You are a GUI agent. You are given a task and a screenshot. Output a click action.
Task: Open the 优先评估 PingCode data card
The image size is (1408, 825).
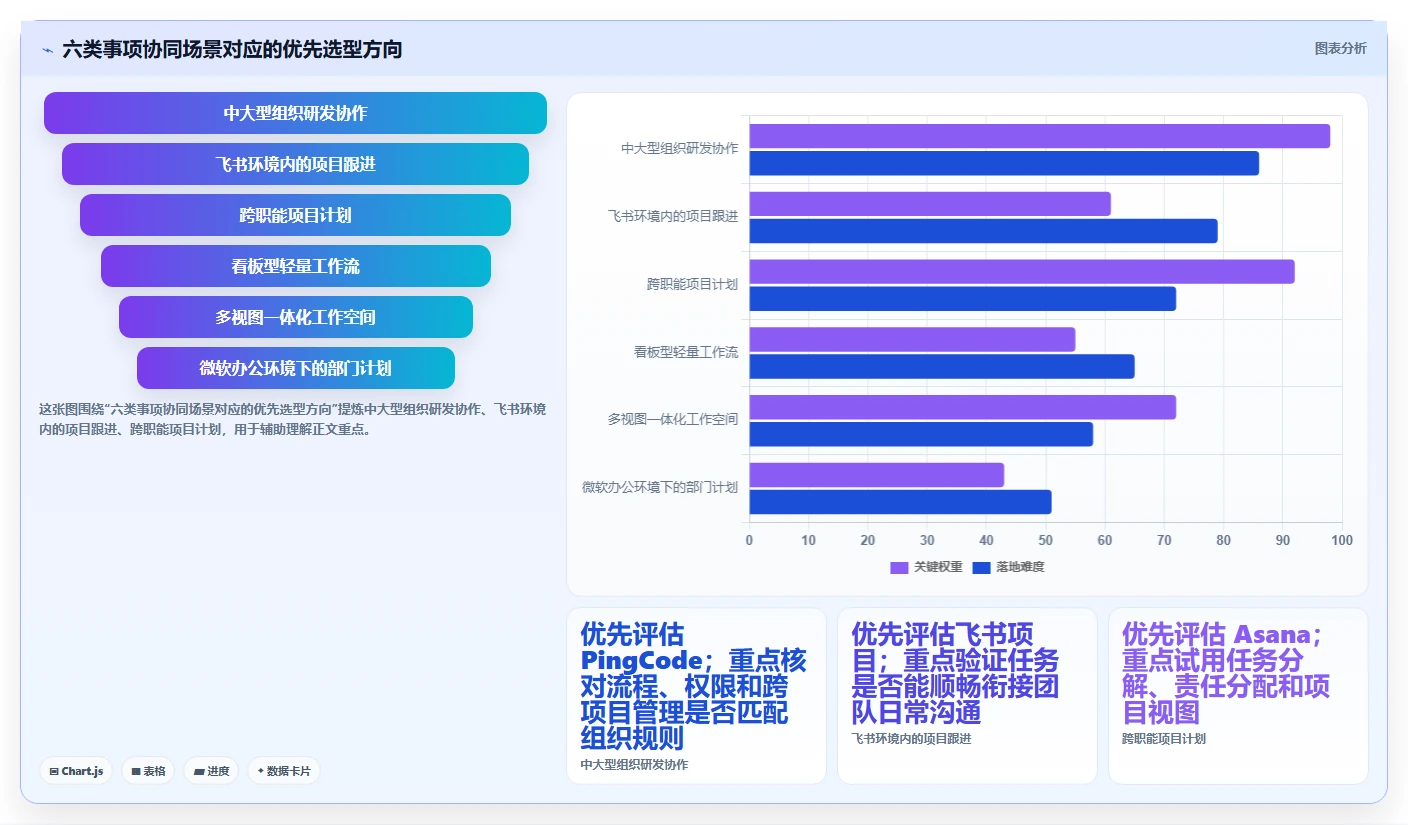coord(696,696)
